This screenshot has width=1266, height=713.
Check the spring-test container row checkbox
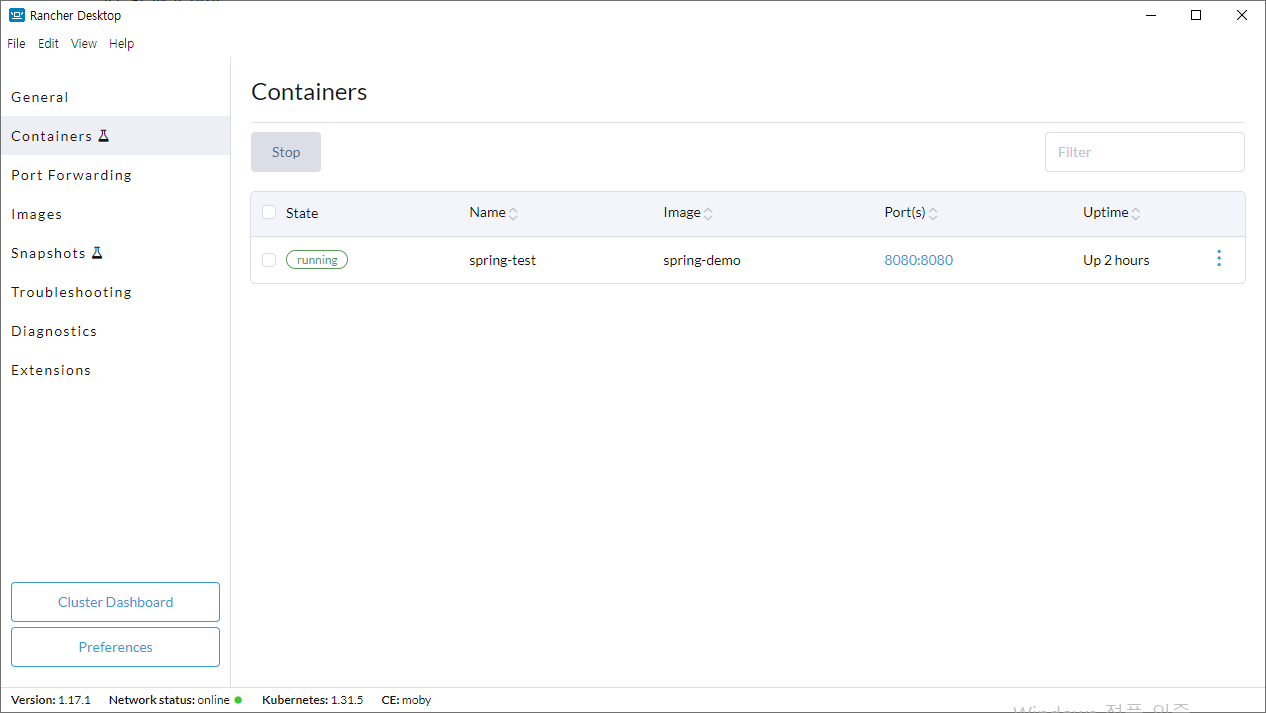pos(269,260)
